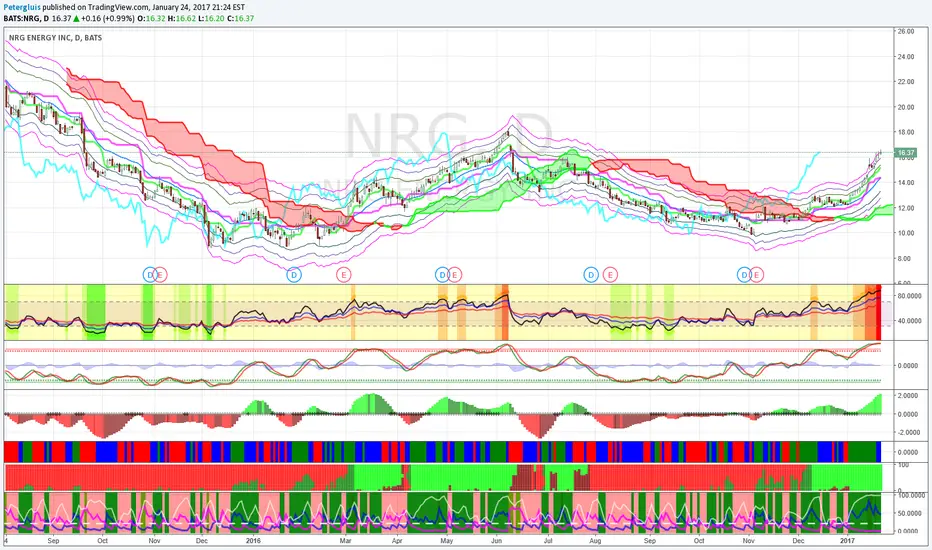This screenshot has width=932, height=550.
Task: Click the green up-arrow price change indicator
Action: 77,18
